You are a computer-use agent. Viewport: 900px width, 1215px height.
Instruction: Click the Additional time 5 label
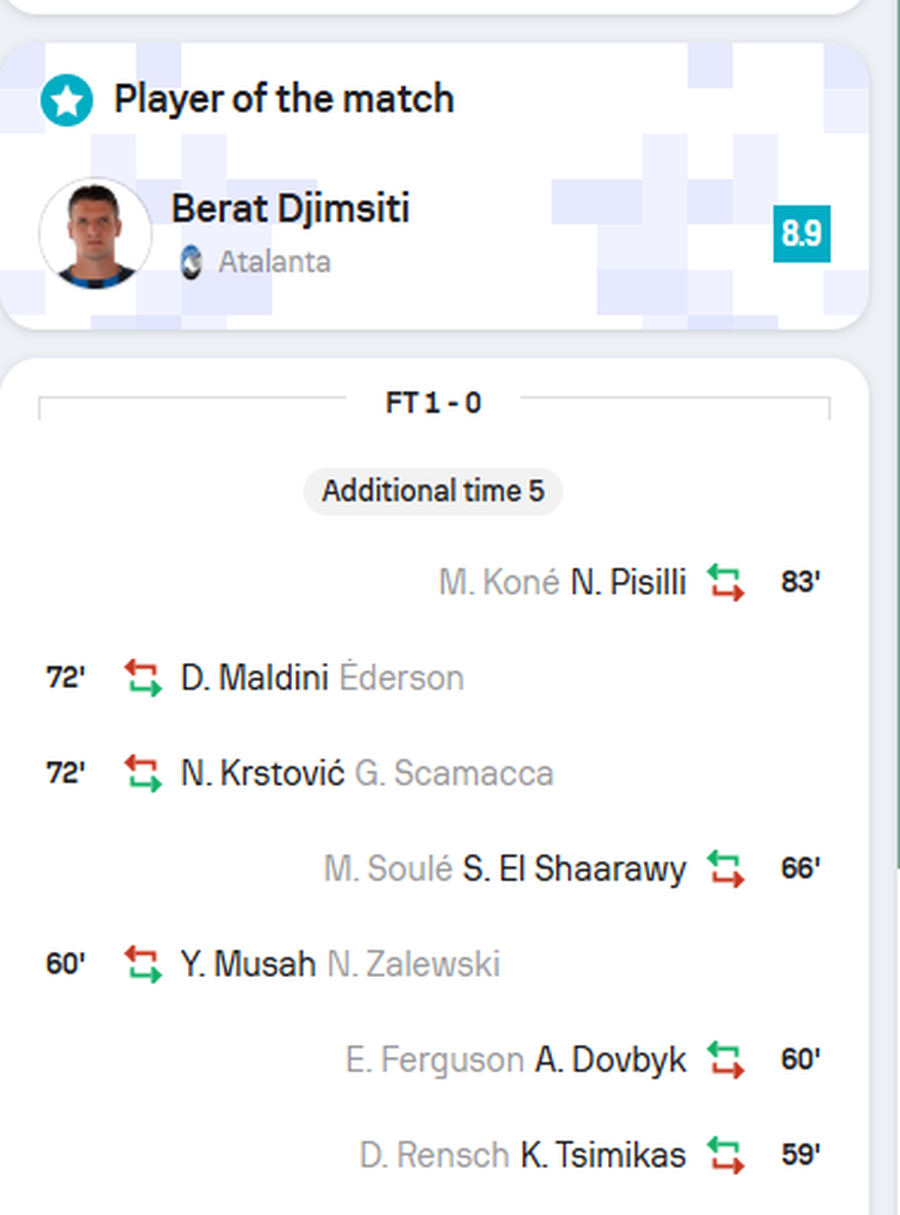point(433,491)
